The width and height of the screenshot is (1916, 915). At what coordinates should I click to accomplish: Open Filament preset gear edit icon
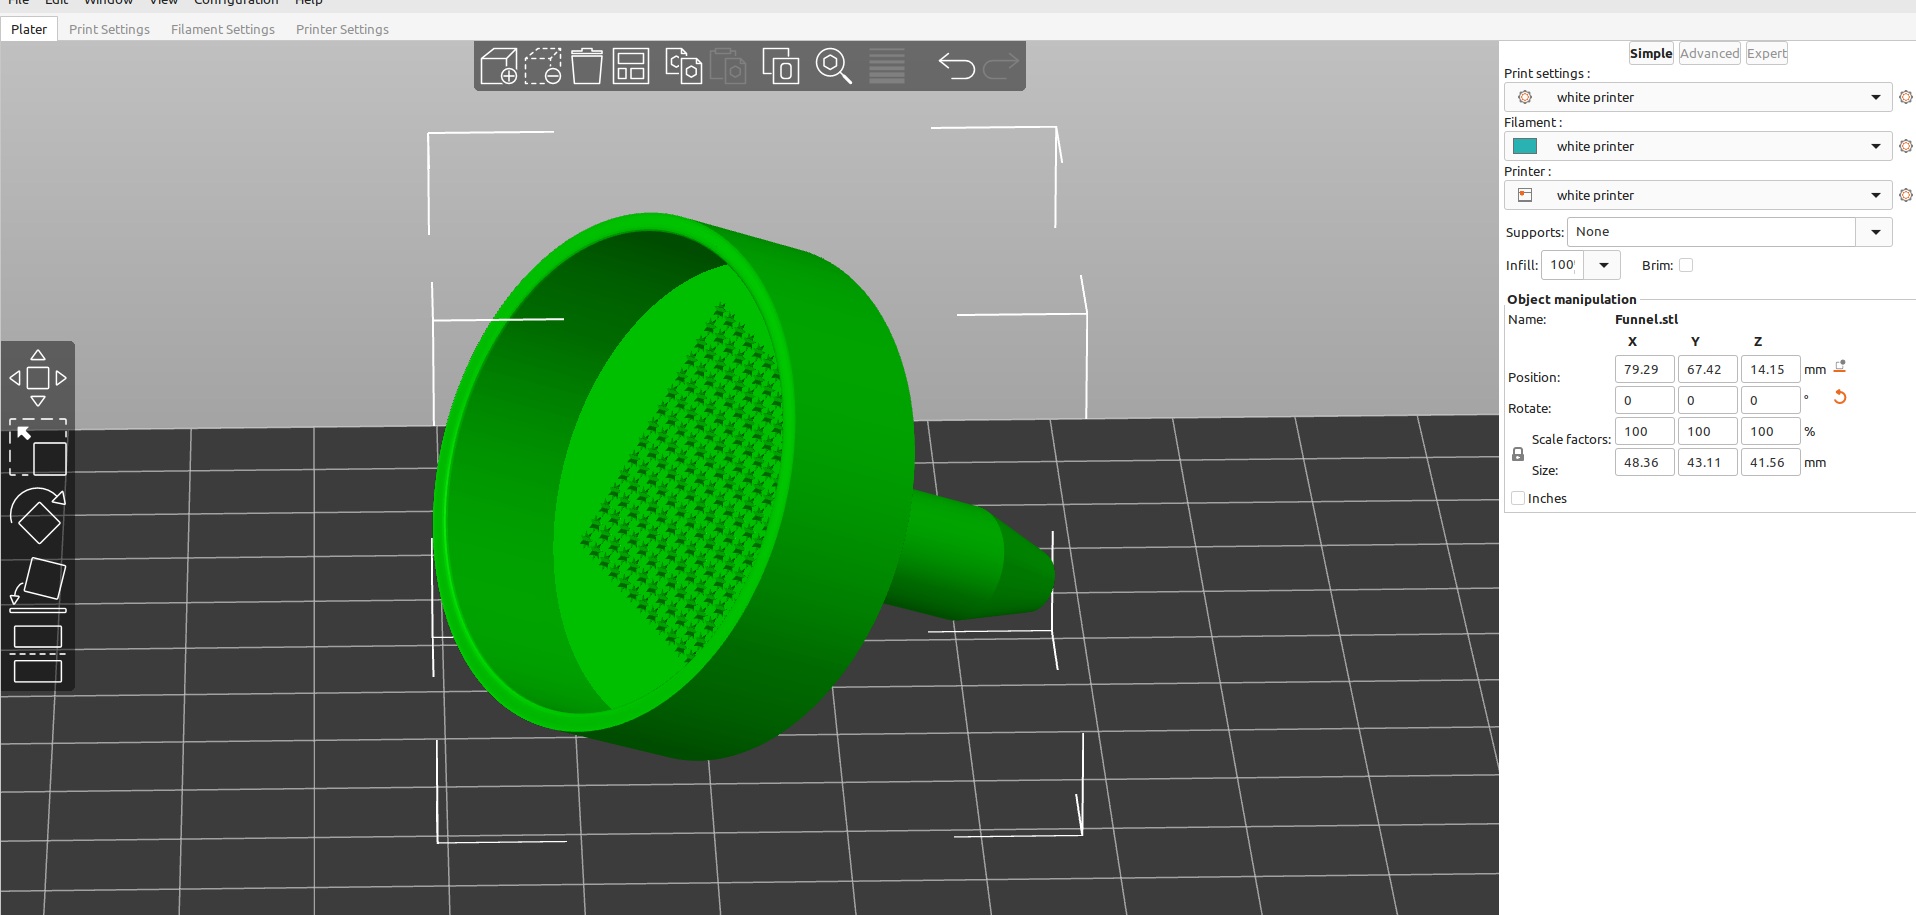pos(1906,146)
